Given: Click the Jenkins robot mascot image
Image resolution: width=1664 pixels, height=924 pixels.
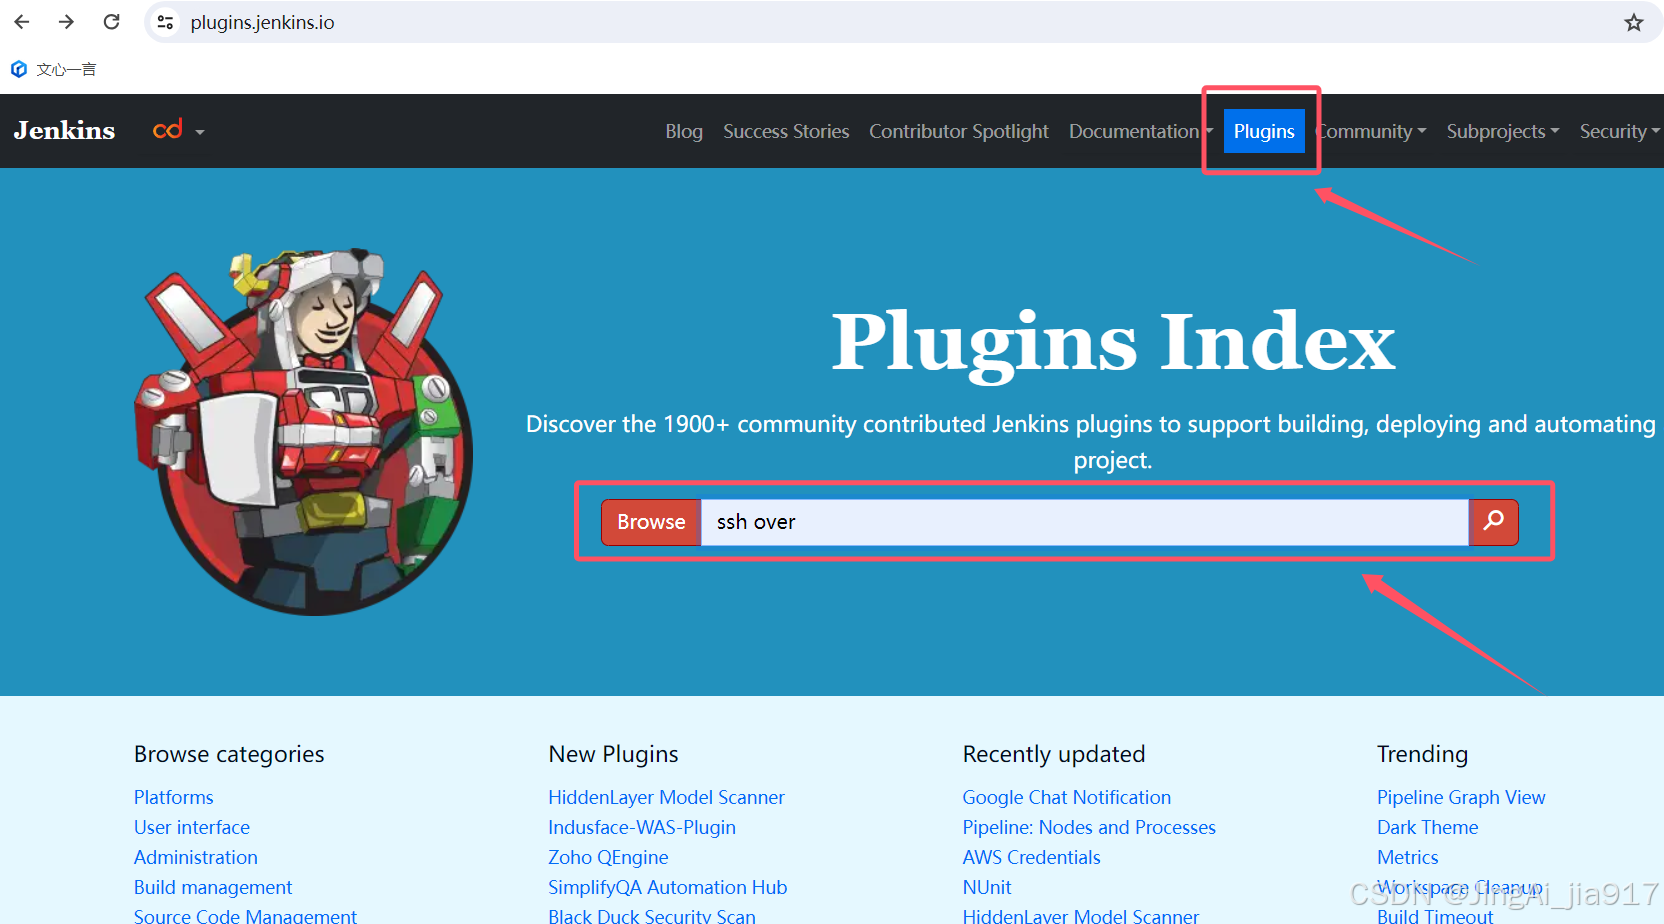Looking at the screenshot, I should click(x=305, y=430).
